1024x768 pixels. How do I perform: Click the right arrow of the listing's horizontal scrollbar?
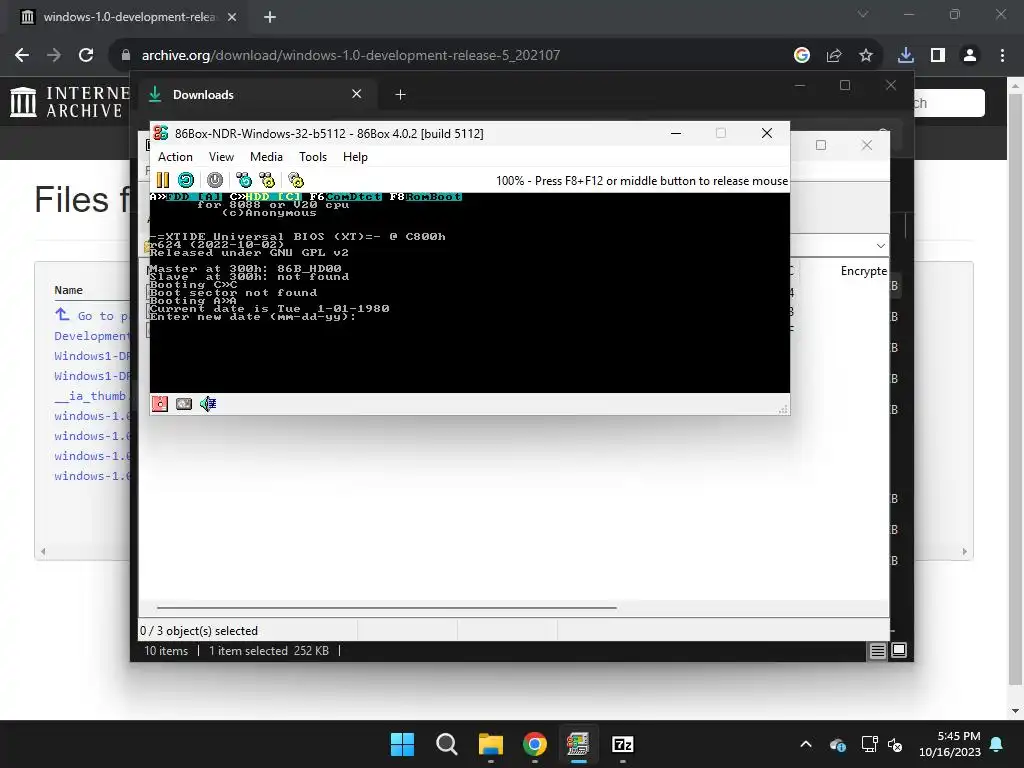coord(965,552)
